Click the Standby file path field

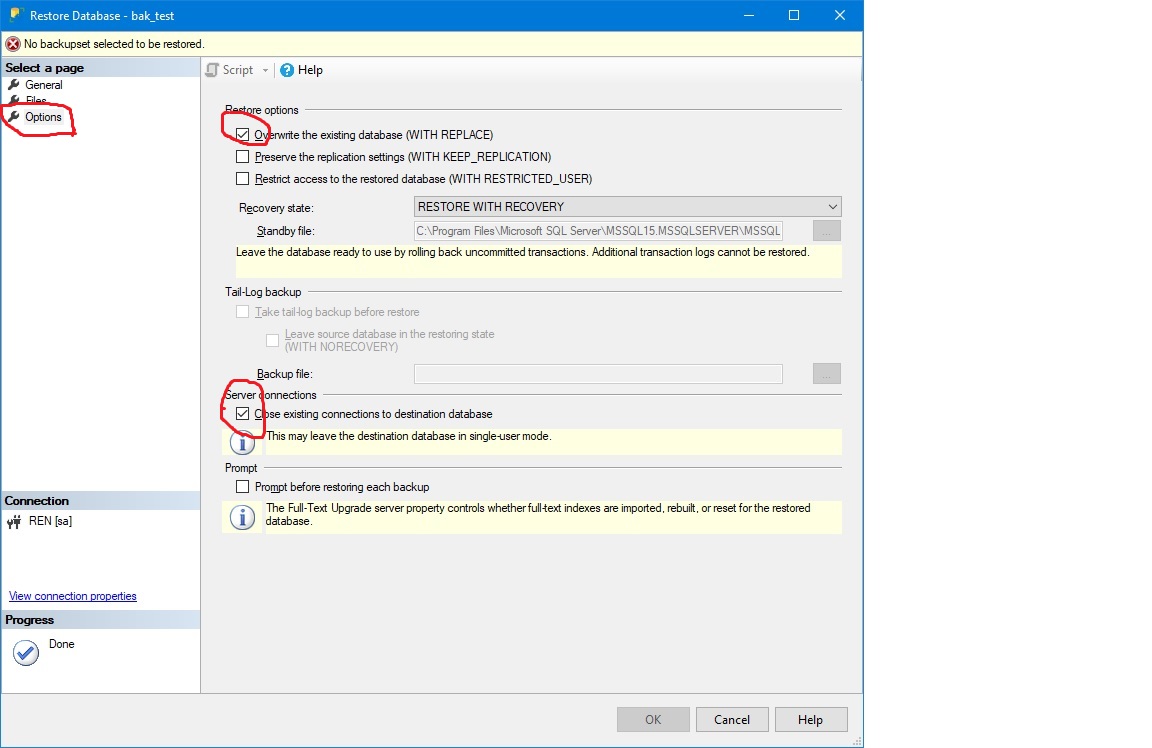point(598,231)
